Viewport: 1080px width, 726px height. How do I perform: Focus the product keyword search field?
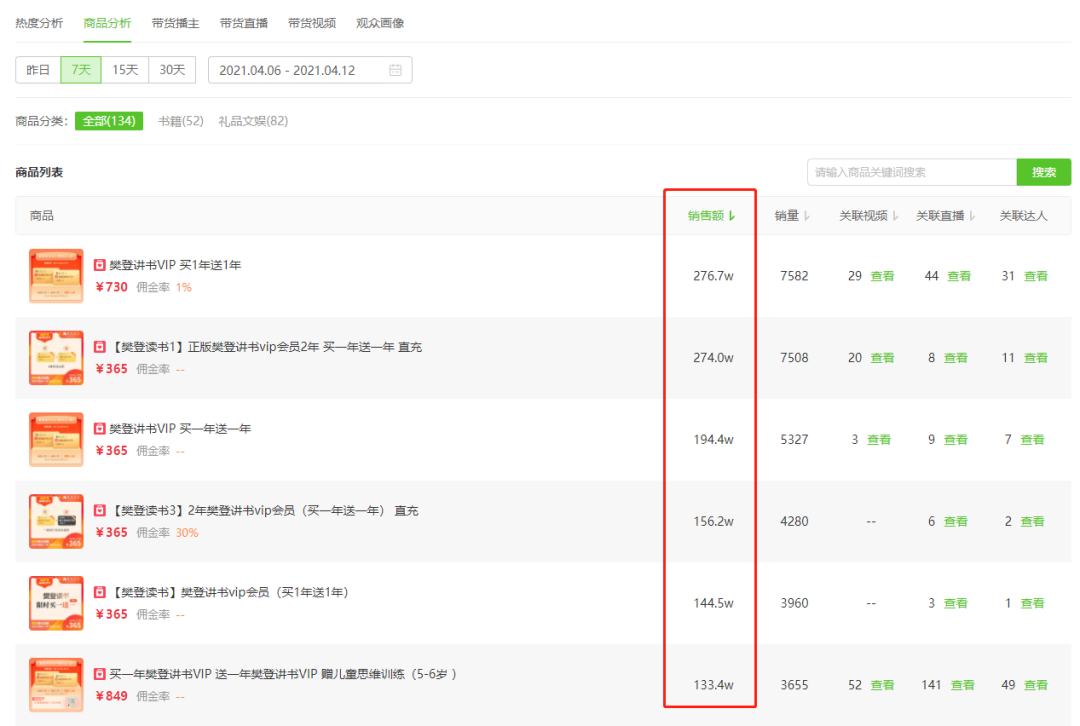click(x=911, y=172)
